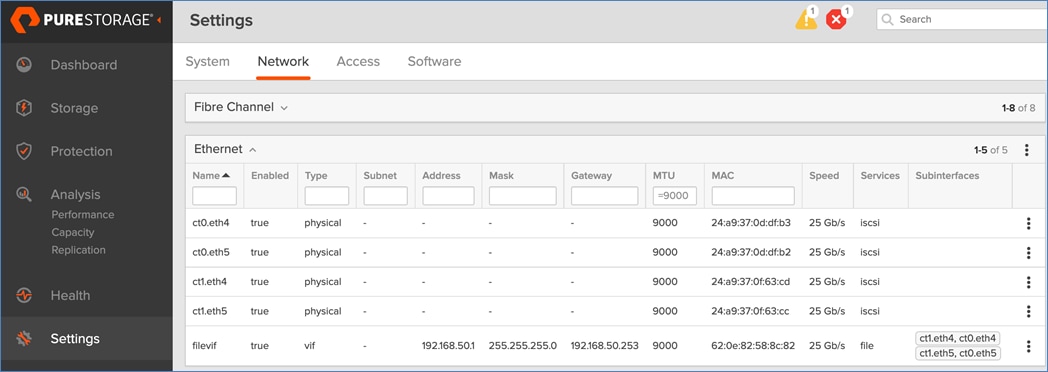The image size is (1048, 372).
Task: Open Ethernet panel kebab menu
Action: coord(1027,150)
